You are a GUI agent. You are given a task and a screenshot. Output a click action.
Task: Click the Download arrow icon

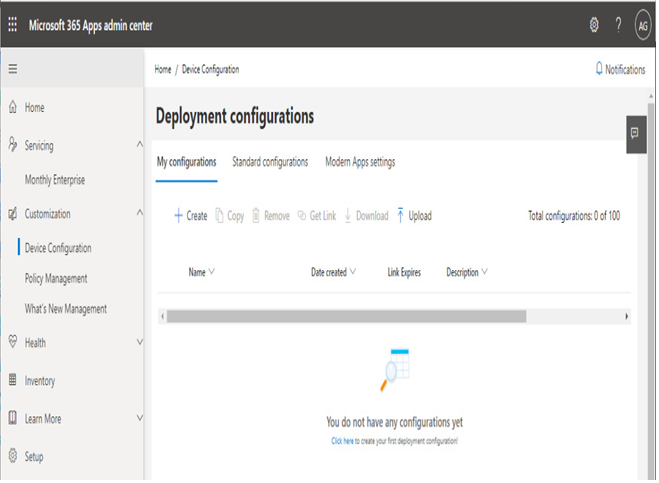click(348, 215)
